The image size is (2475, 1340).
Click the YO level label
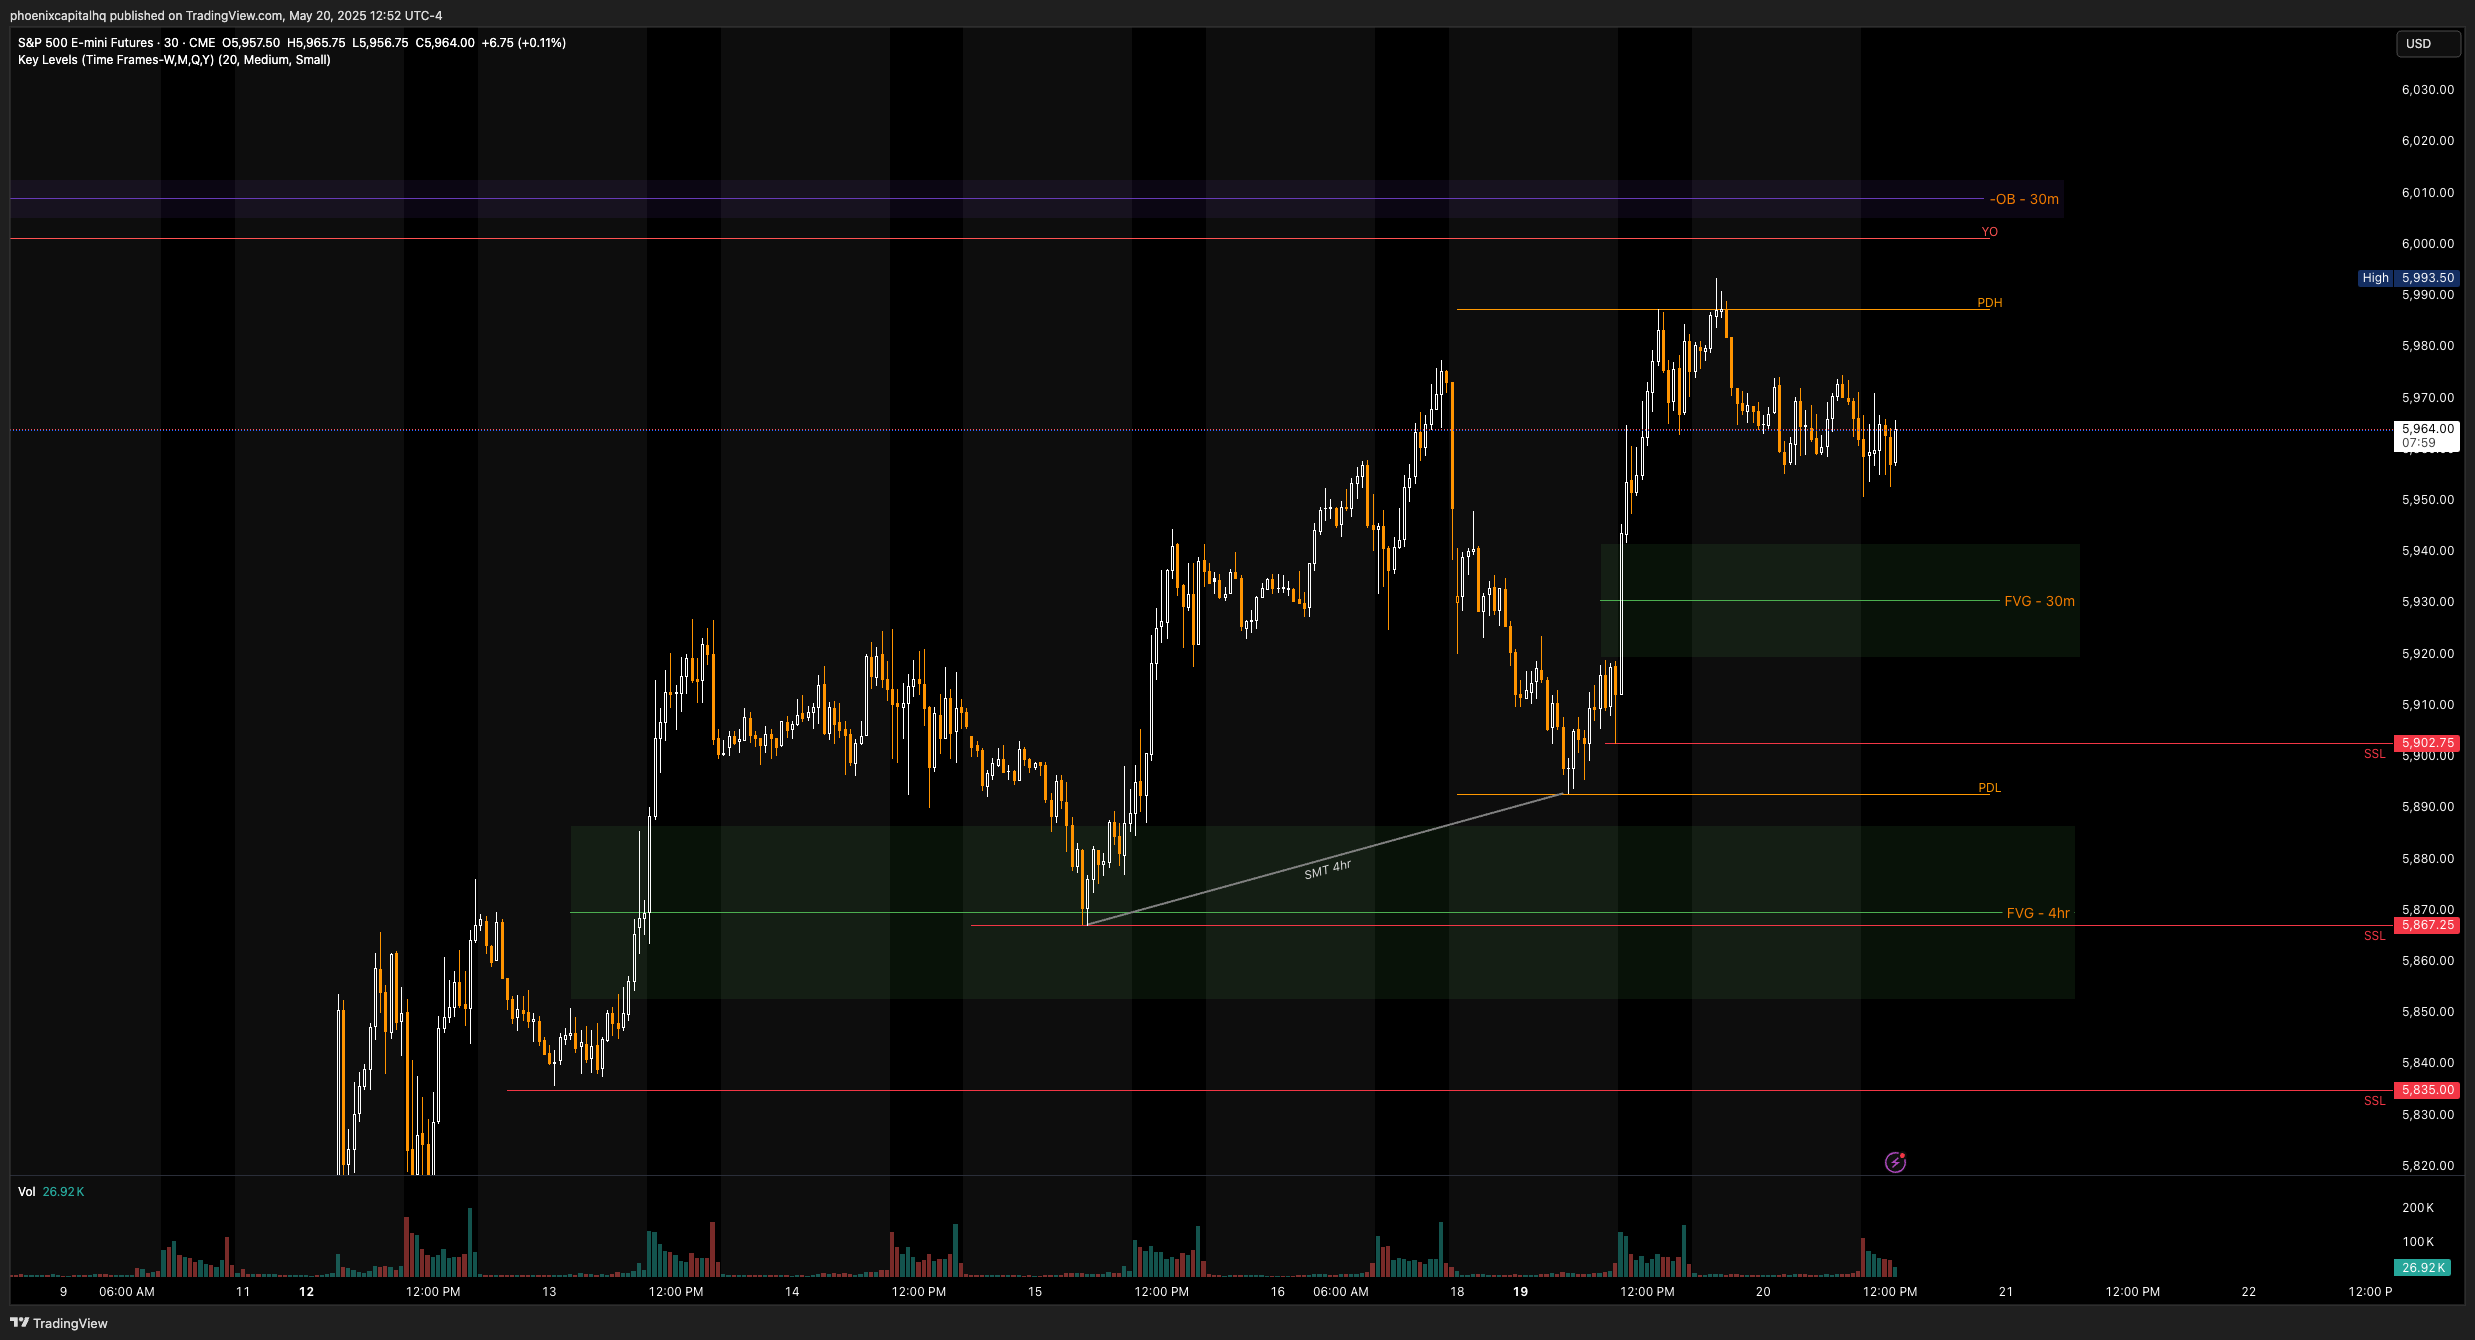(1989, 232)
